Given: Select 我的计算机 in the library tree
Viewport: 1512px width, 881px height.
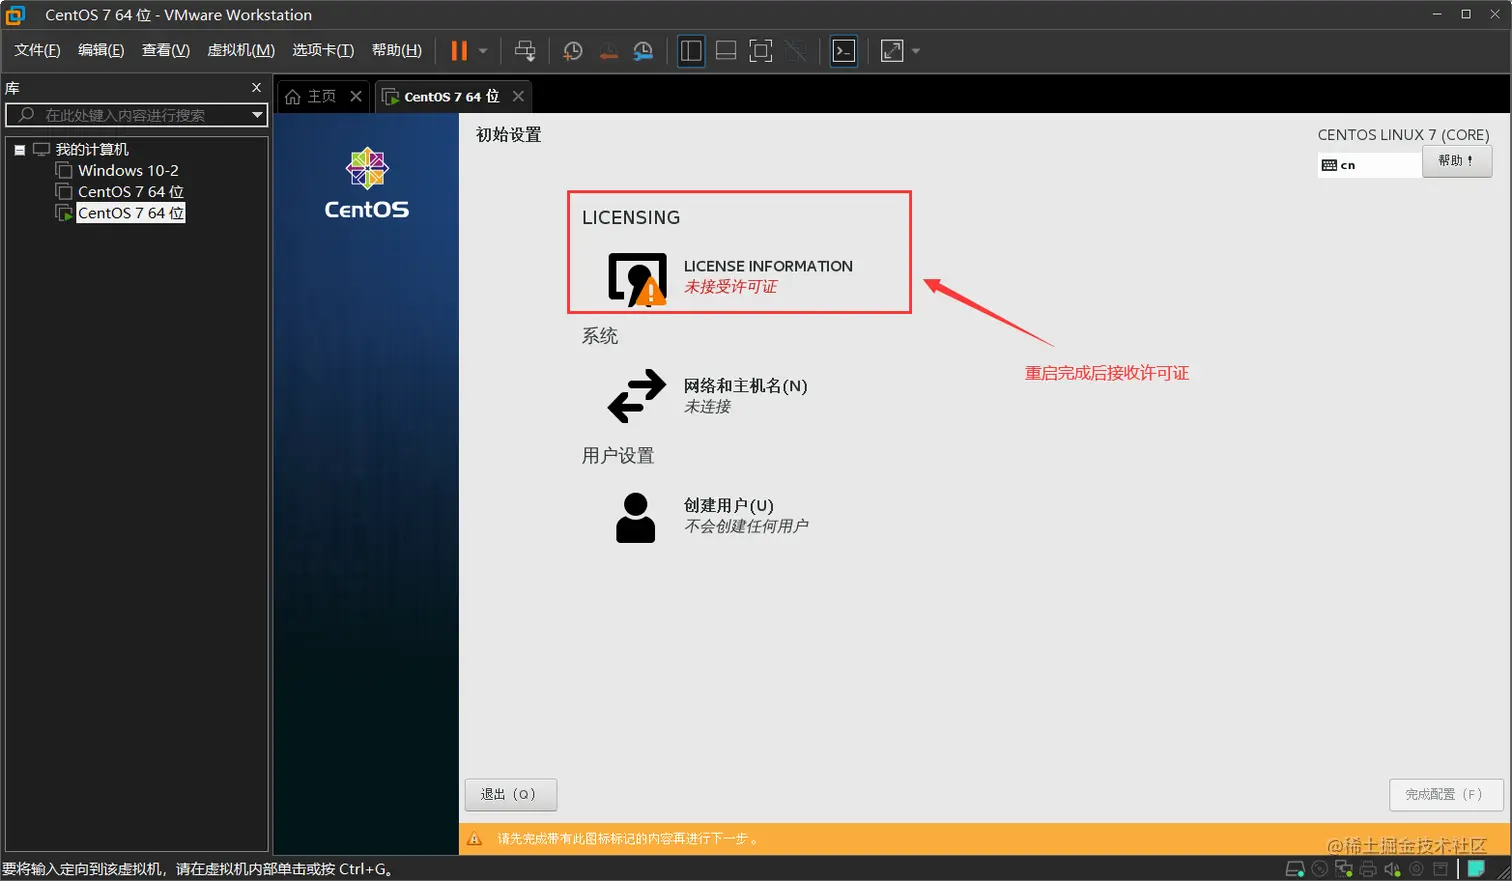Looking at the screenshot, I should [92, 149].
